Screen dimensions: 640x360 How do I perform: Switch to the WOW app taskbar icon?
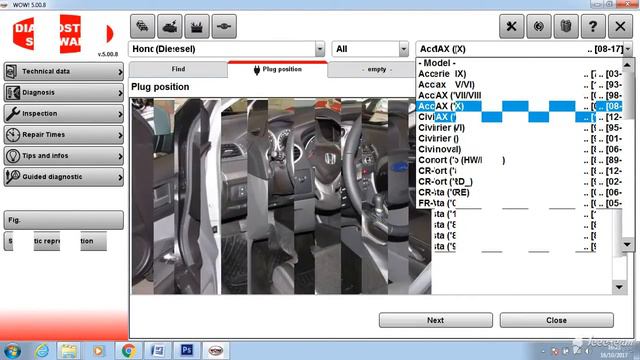pos(216,351)
